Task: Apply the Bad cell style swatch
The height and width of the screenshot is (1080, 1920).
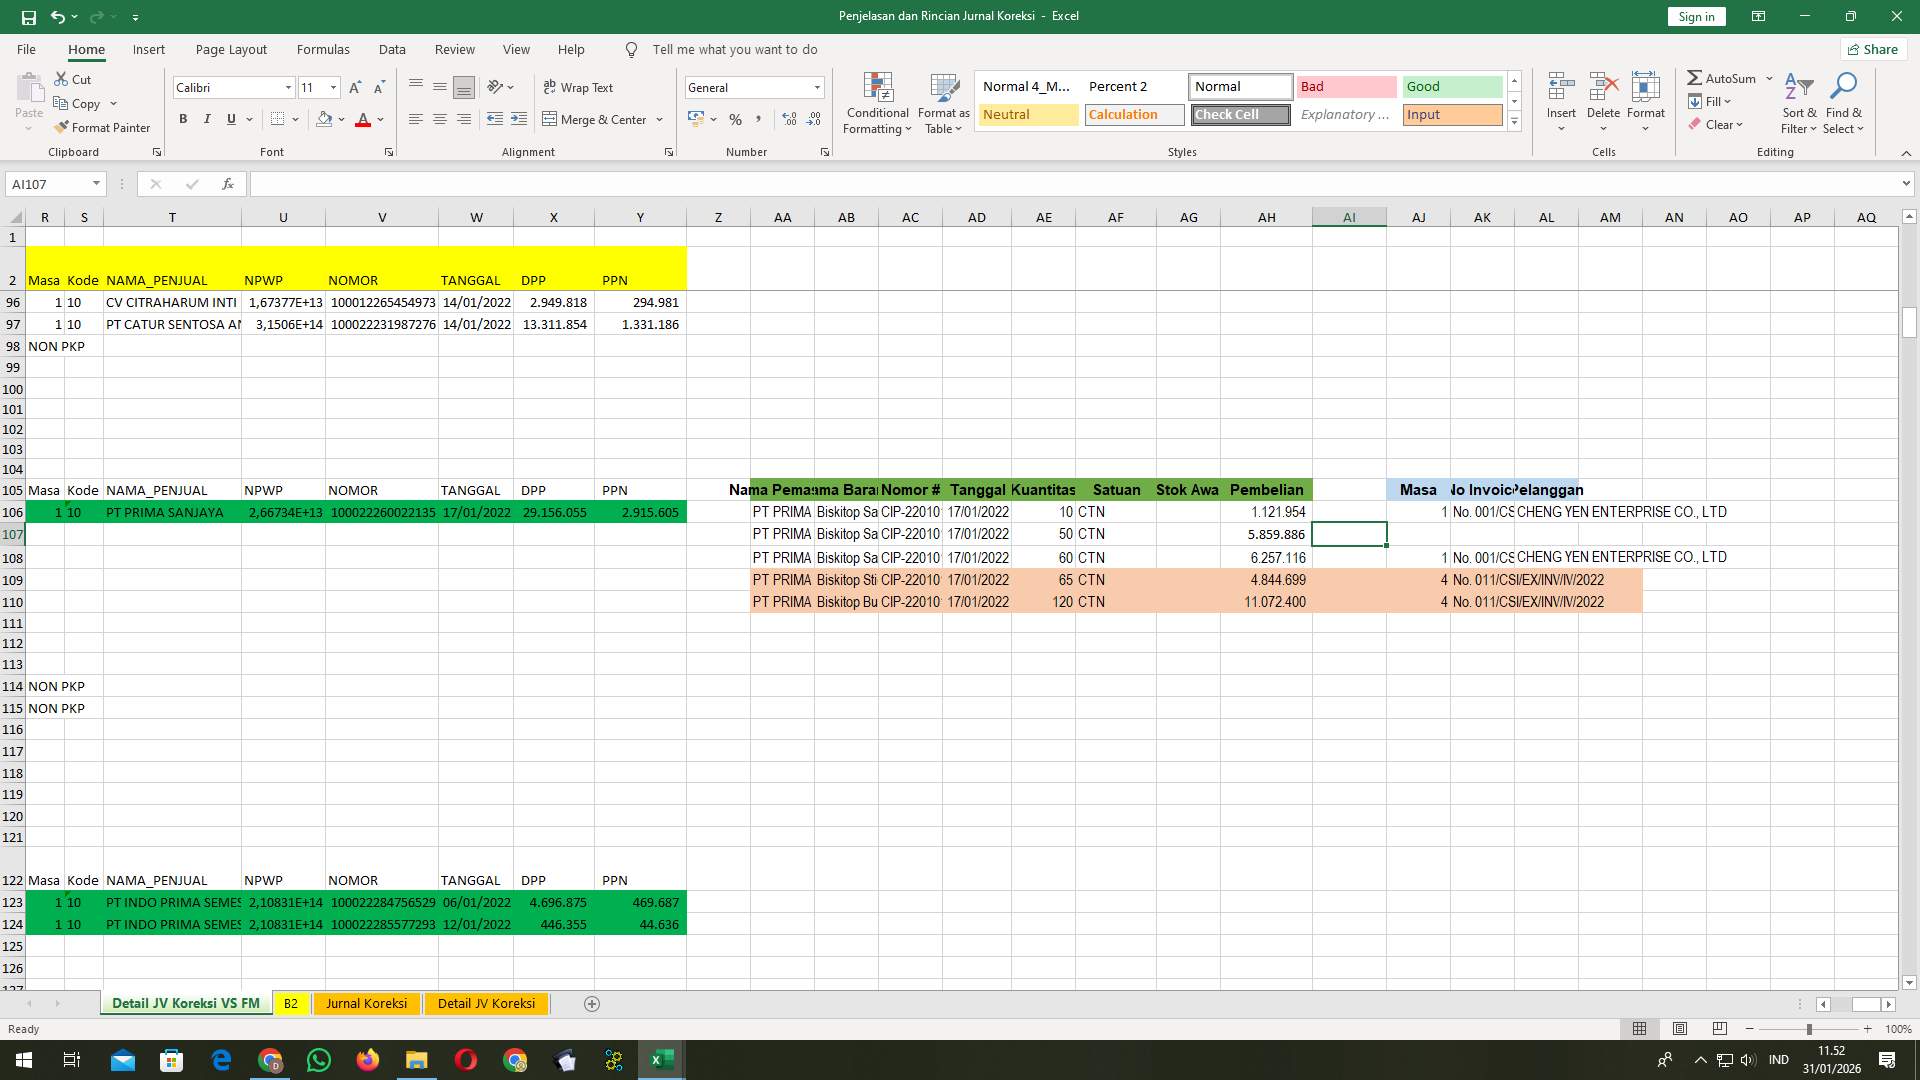Action: 1347,87
